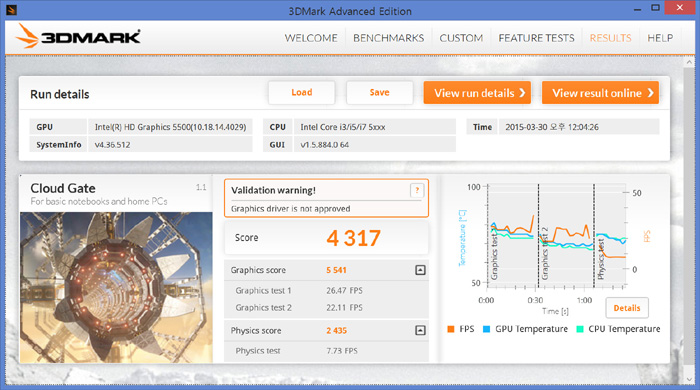Open the validation warning help question mark

[x=417, y=191]
